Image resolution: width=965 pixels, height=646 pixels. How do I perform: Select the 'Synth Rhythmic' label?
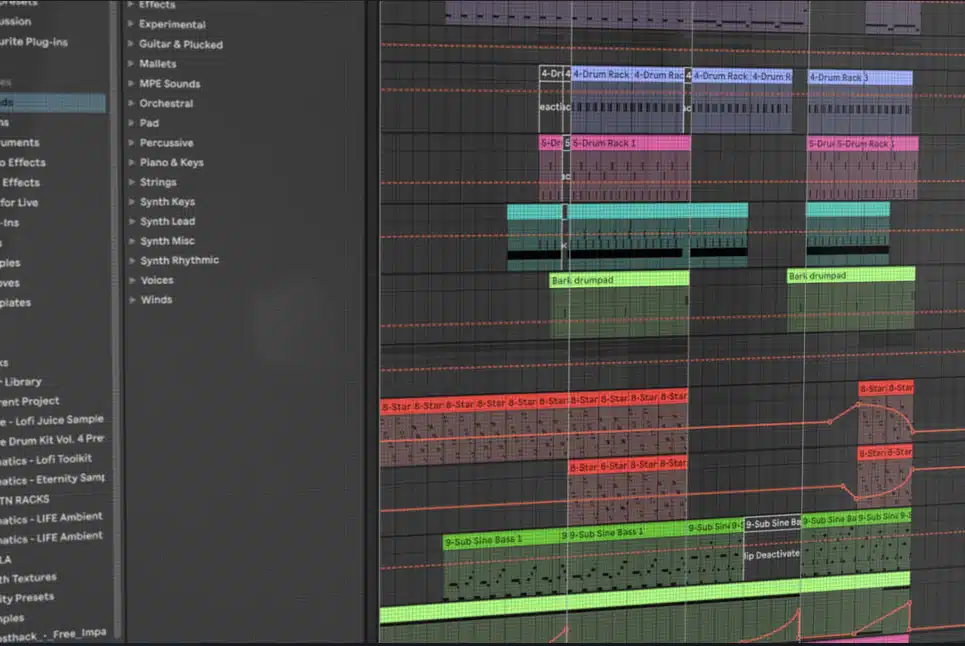coord(180,260)
